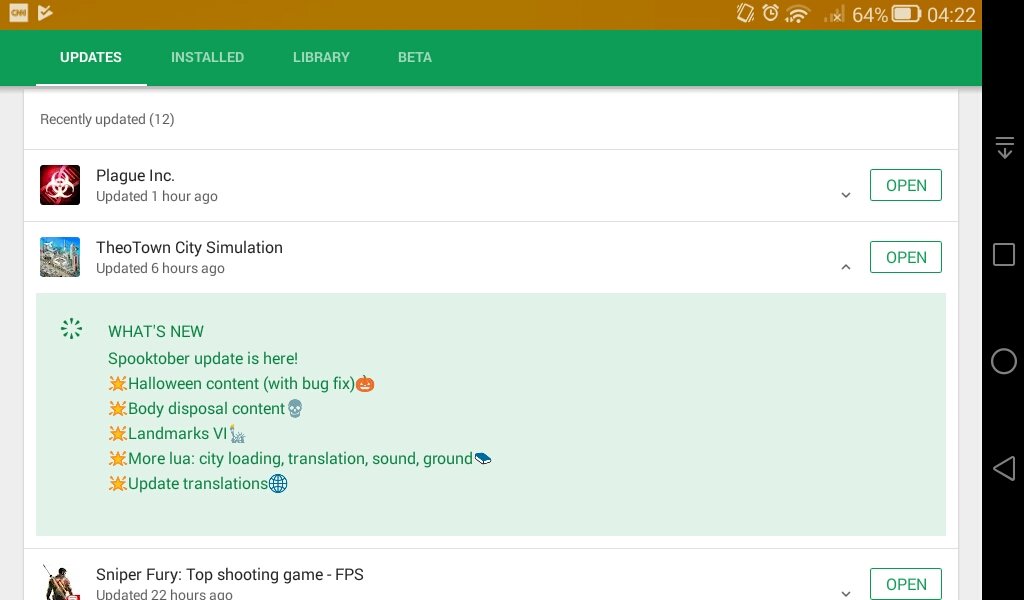Tap the TheoTown City Simulation app icon

(x=60, y=257)
